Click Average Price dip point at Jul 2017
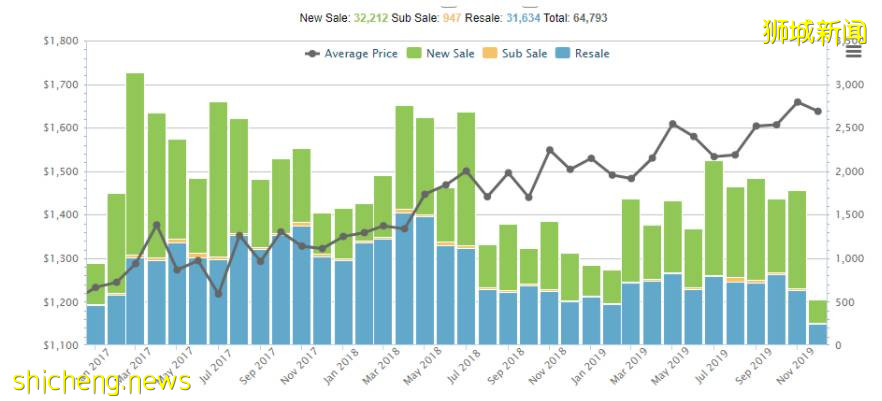The image size is (882, 401). (x=218, y=294)
